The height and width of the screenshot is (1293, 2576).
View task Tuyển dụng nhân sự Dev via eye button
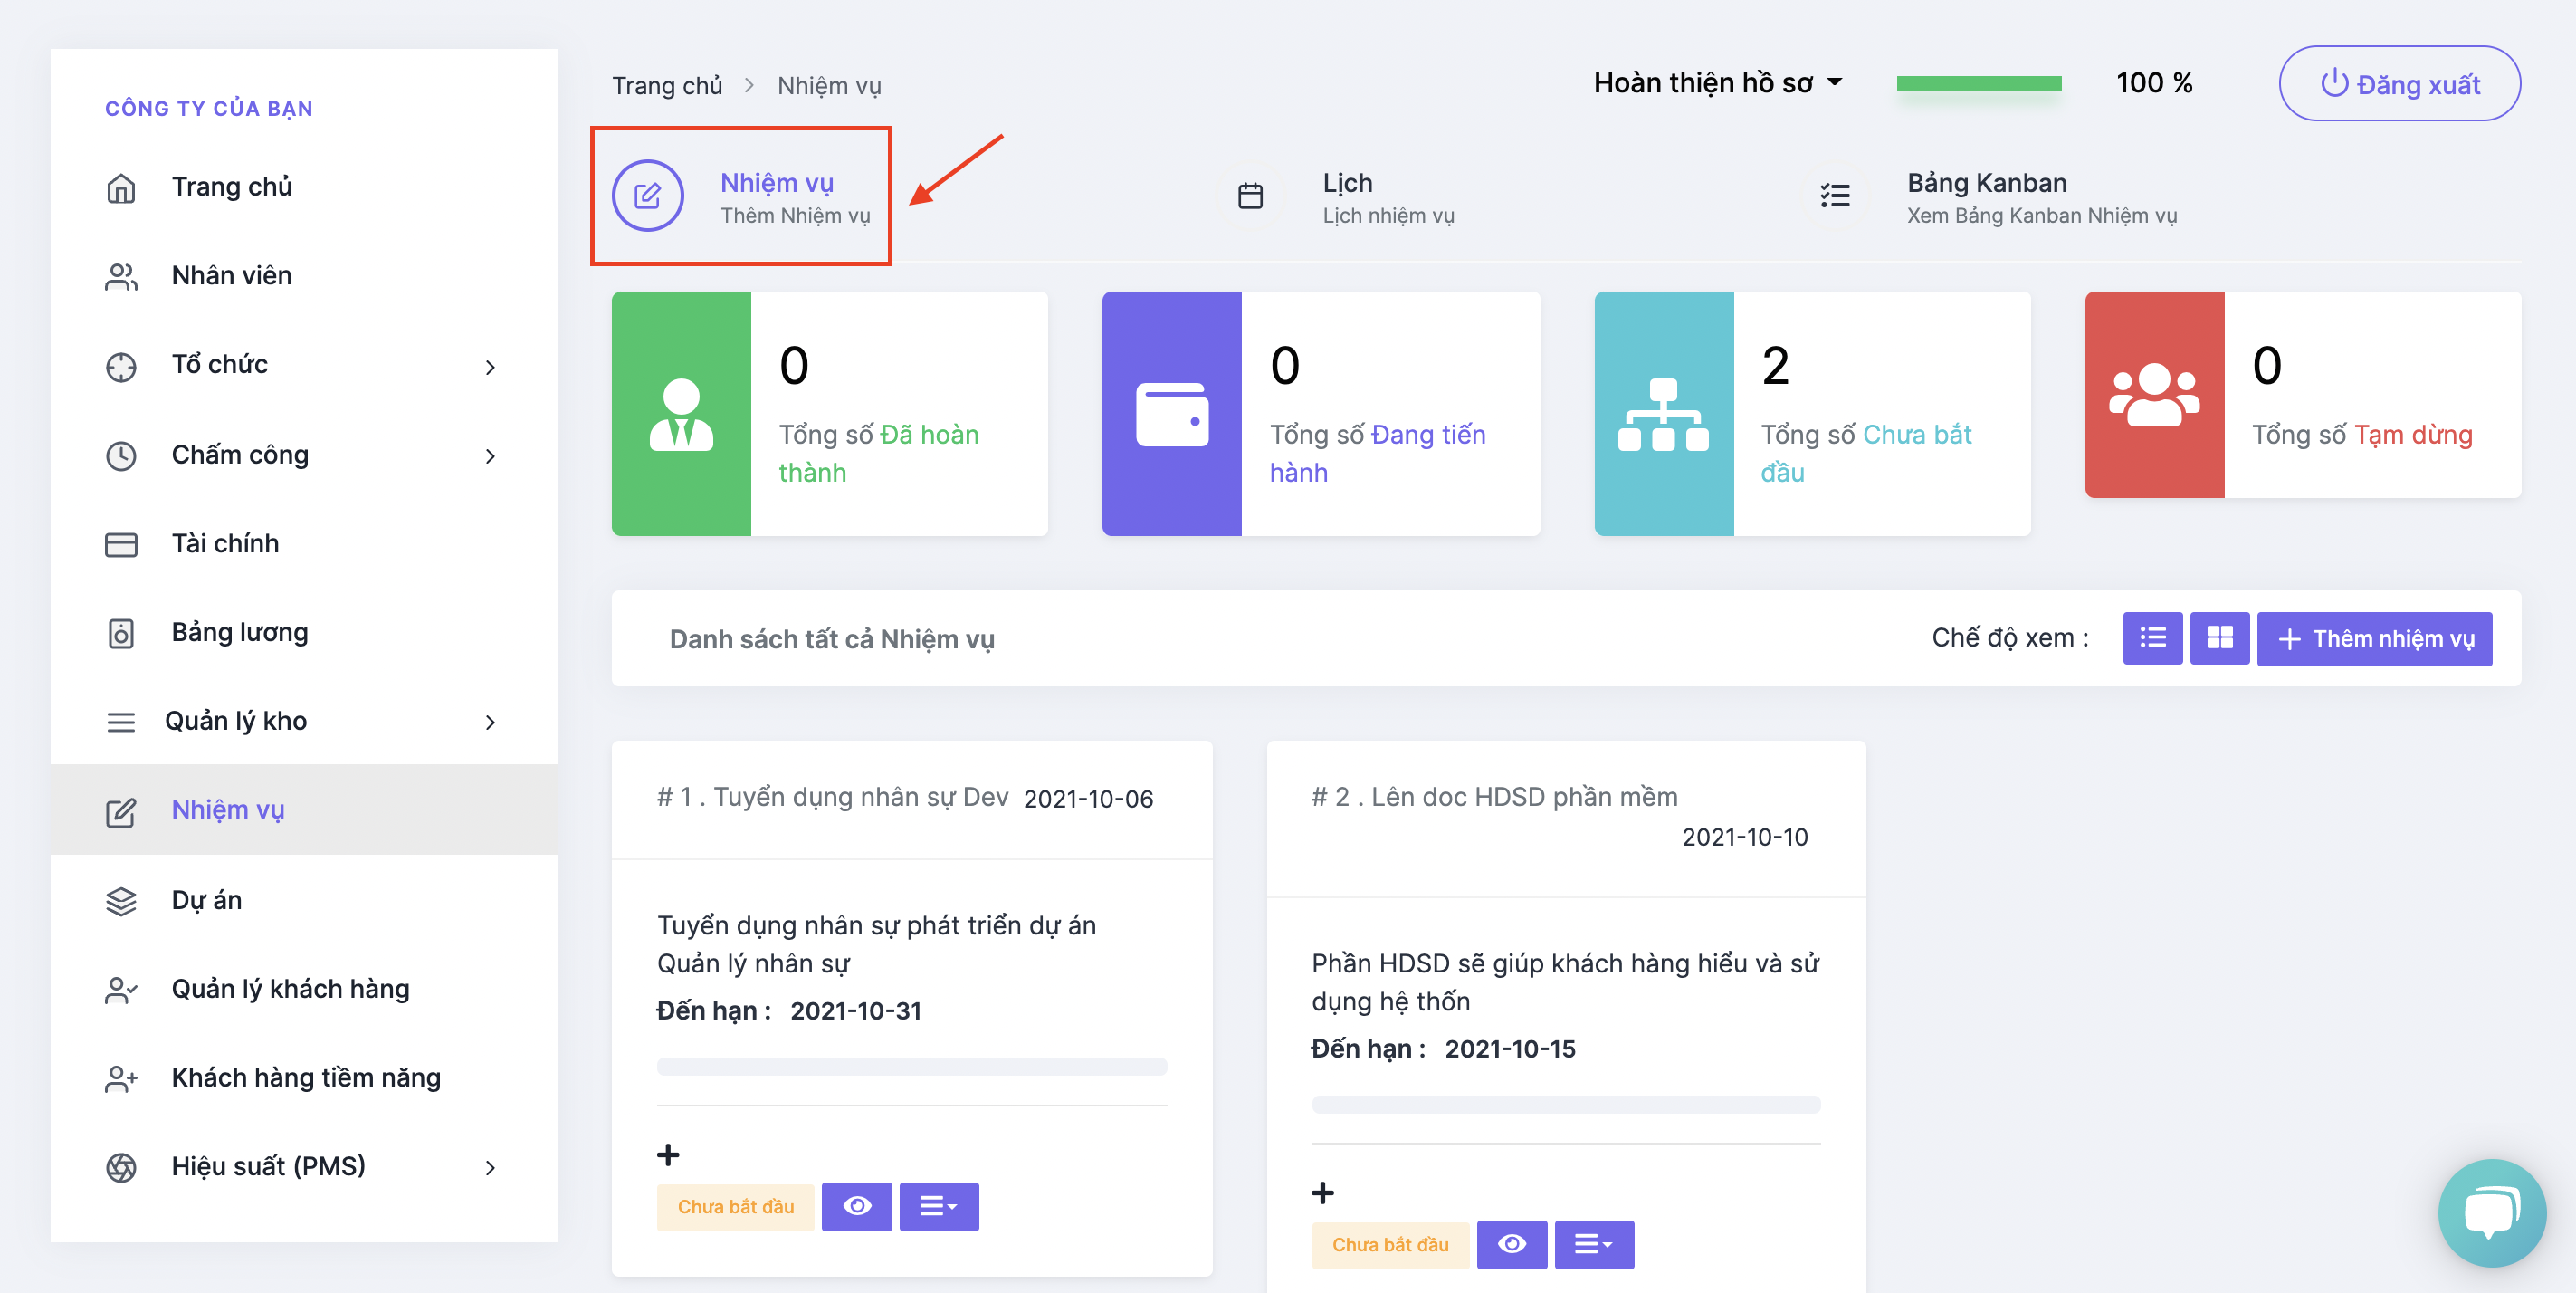(x=857, y=1206)
